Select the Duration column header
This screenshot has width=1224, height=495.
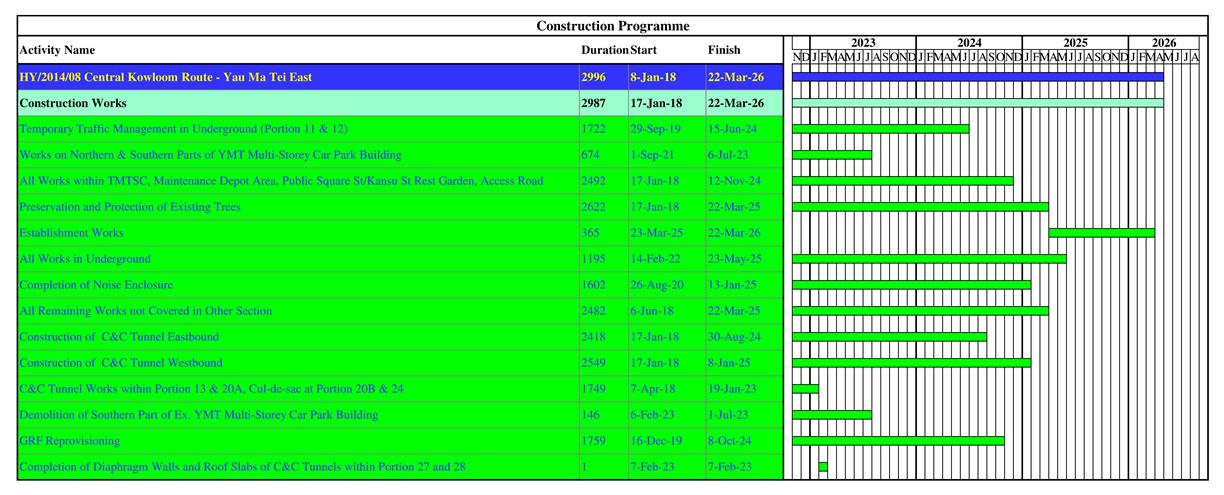(604, 50)
